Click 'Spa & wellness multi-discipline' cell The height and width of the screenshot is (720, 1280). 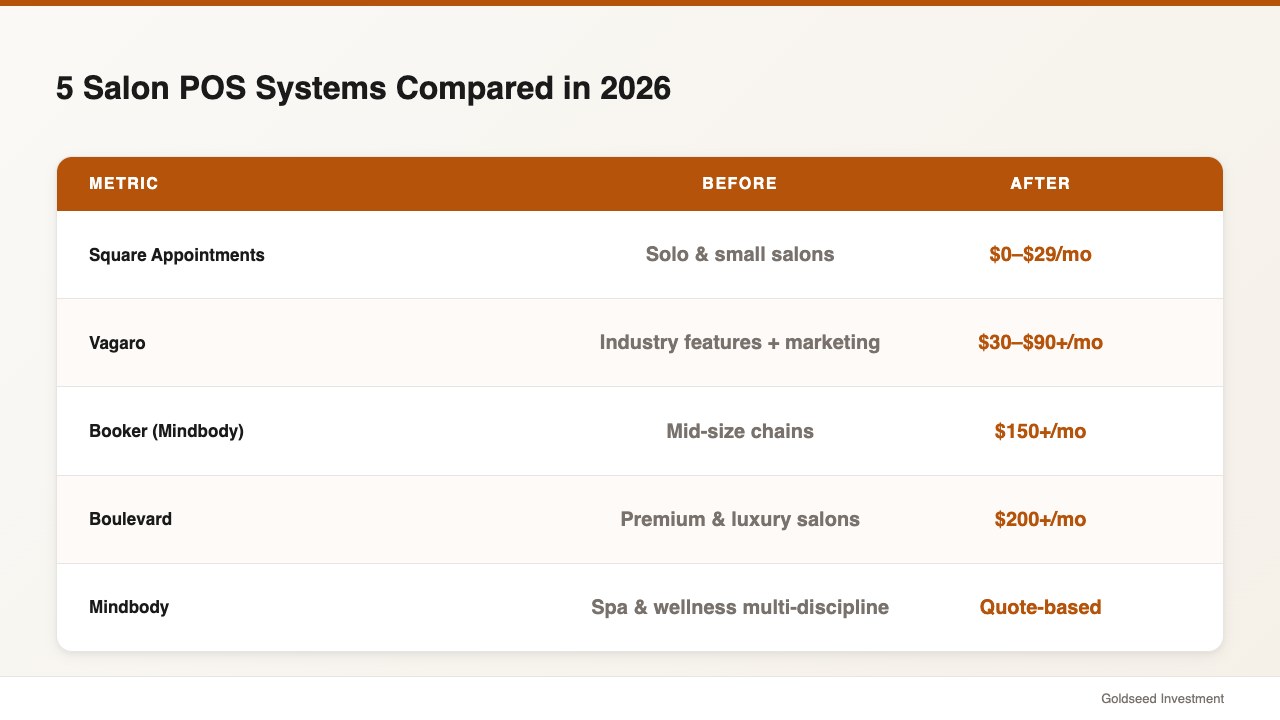coord(740,607)
